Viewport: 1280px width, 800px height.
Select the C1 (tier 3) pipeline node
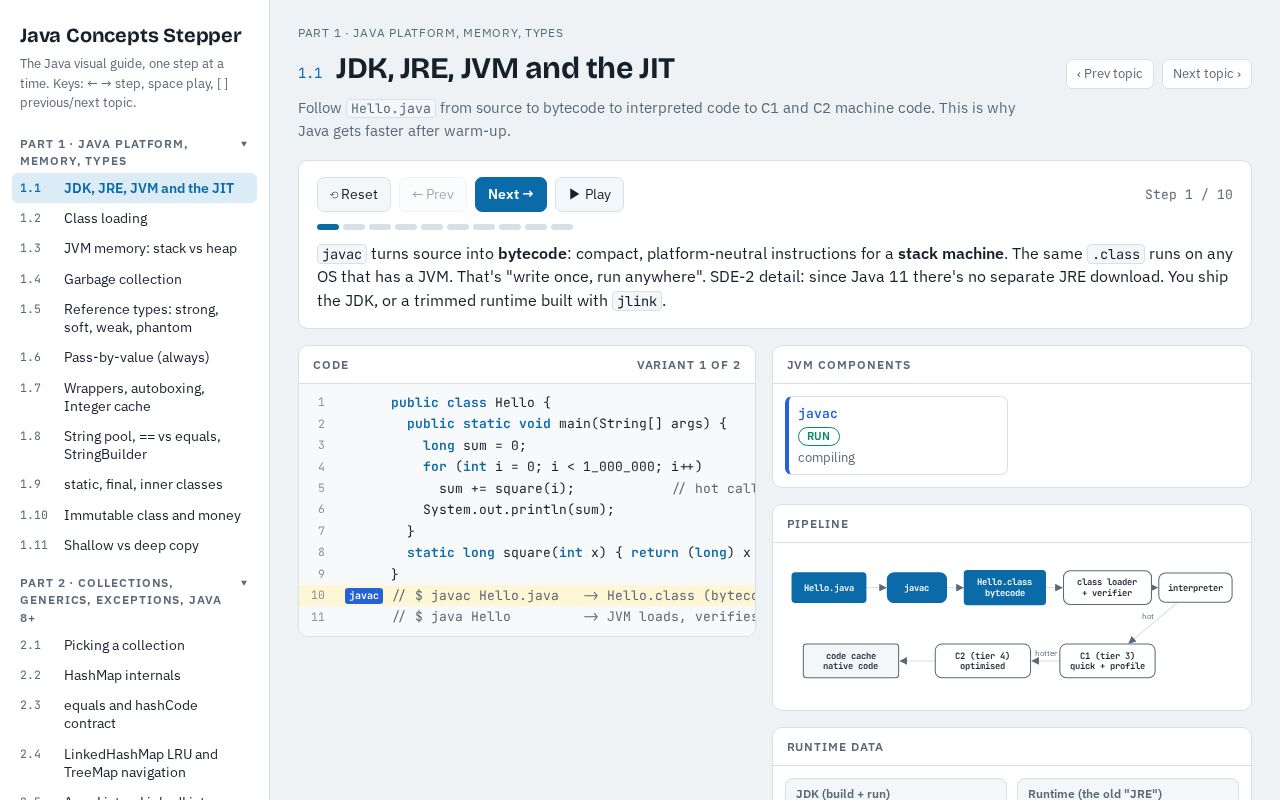[1107, 661]
